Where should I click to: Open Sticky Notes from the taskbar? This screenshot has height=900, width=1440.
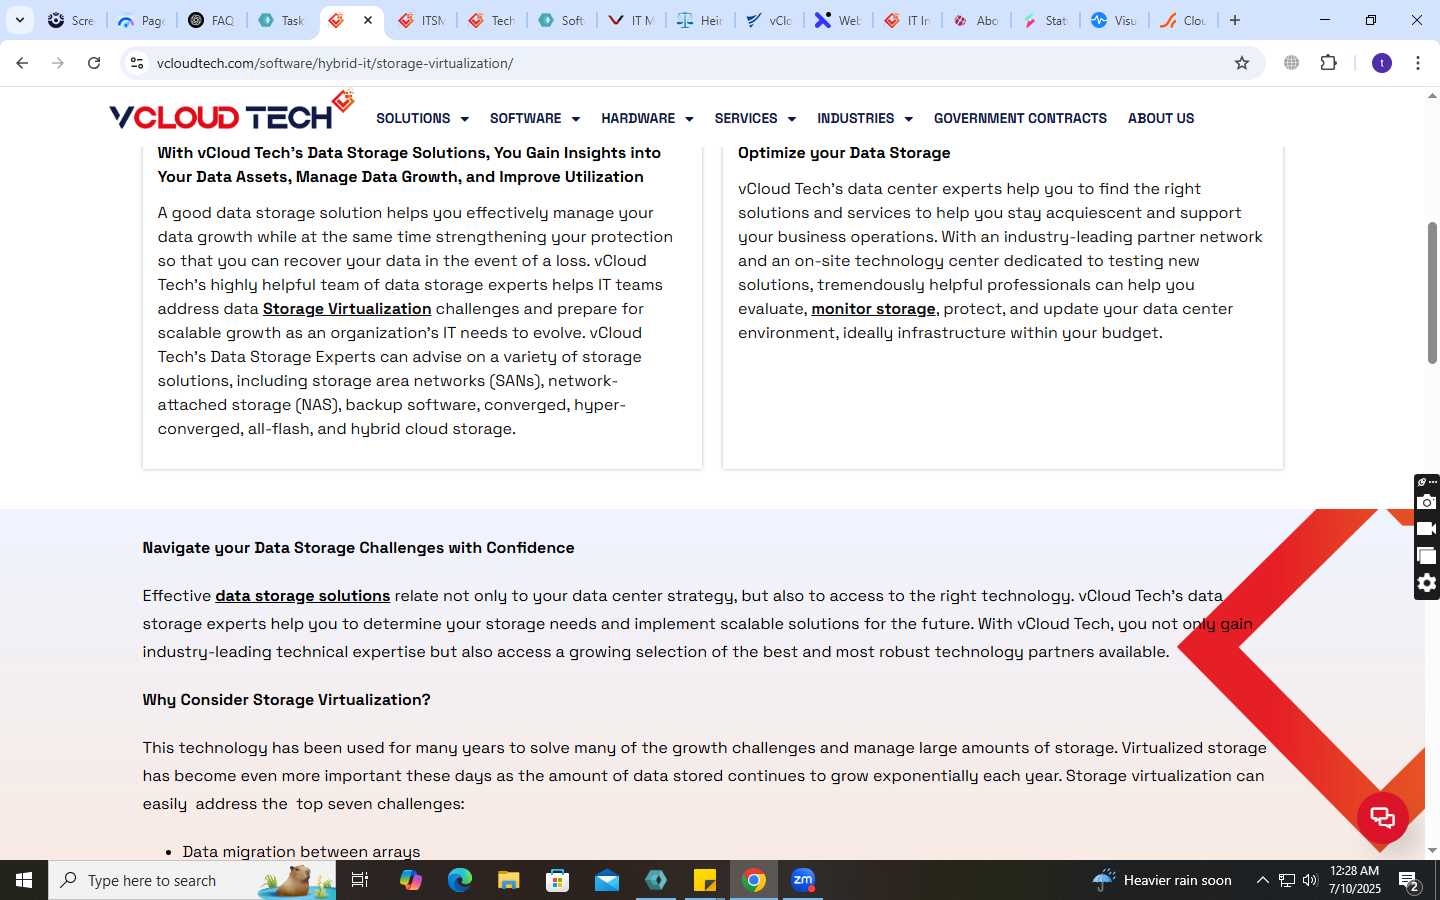pos(705,880)
